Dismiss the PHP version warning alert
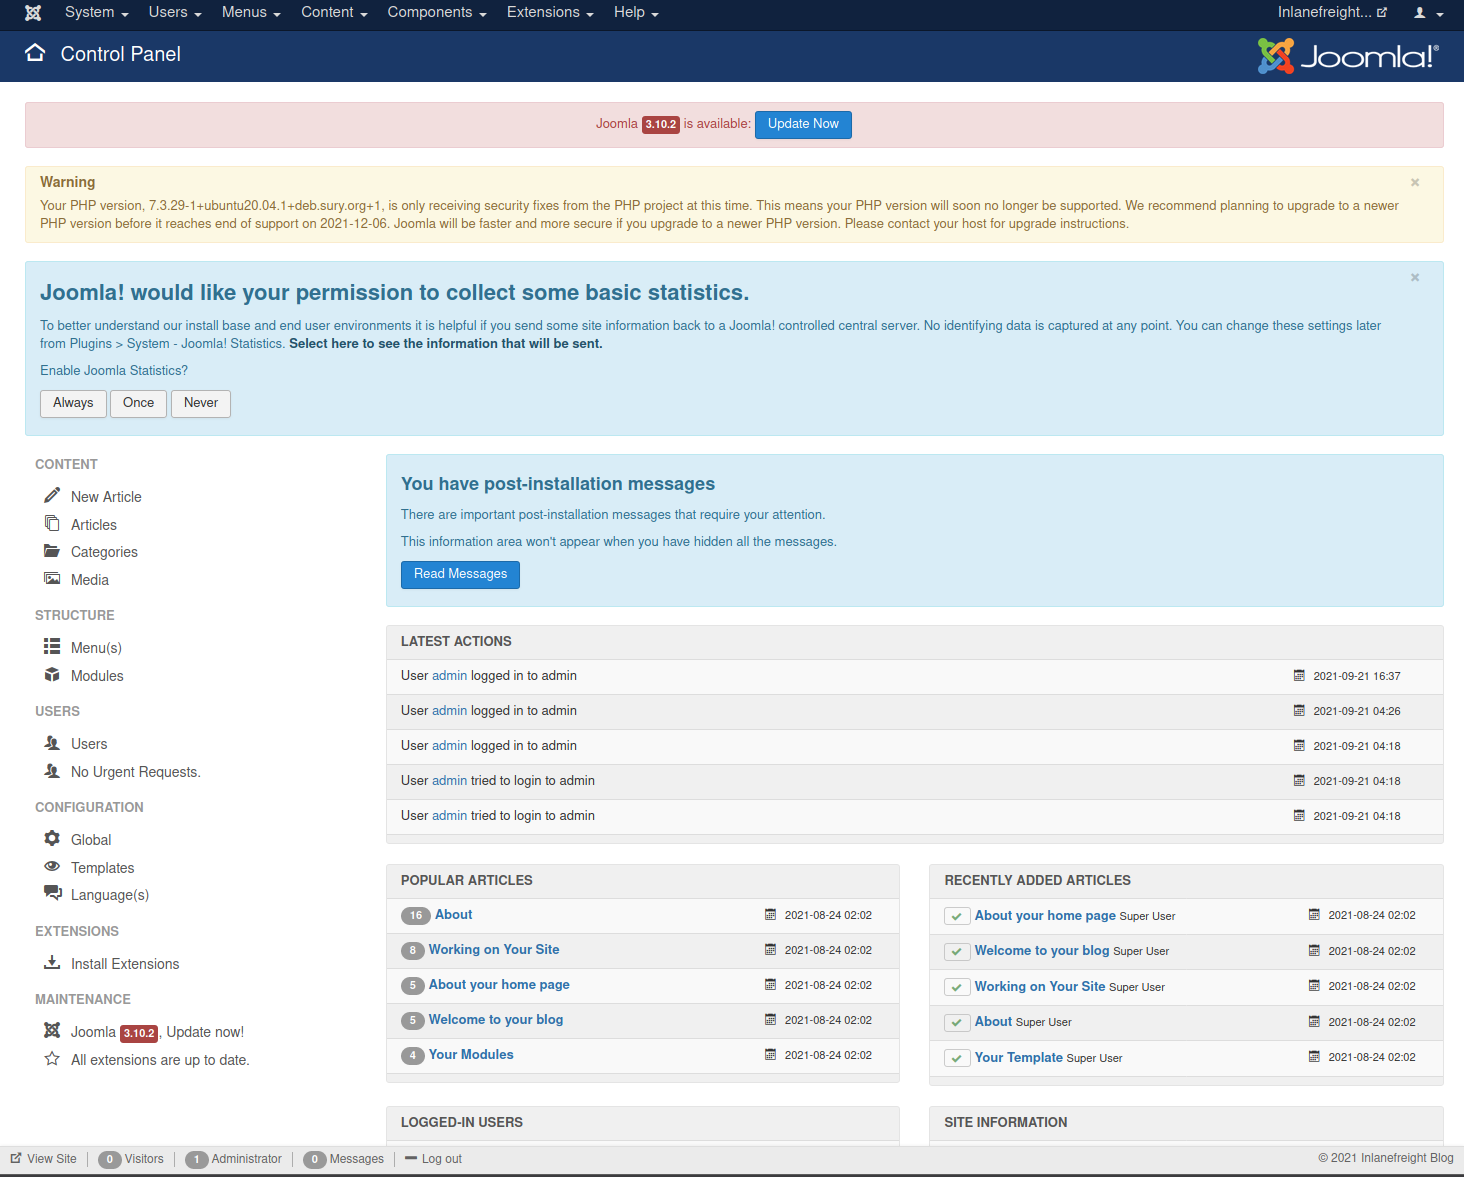1464x1177 pixels. (x=1415, y=182)
